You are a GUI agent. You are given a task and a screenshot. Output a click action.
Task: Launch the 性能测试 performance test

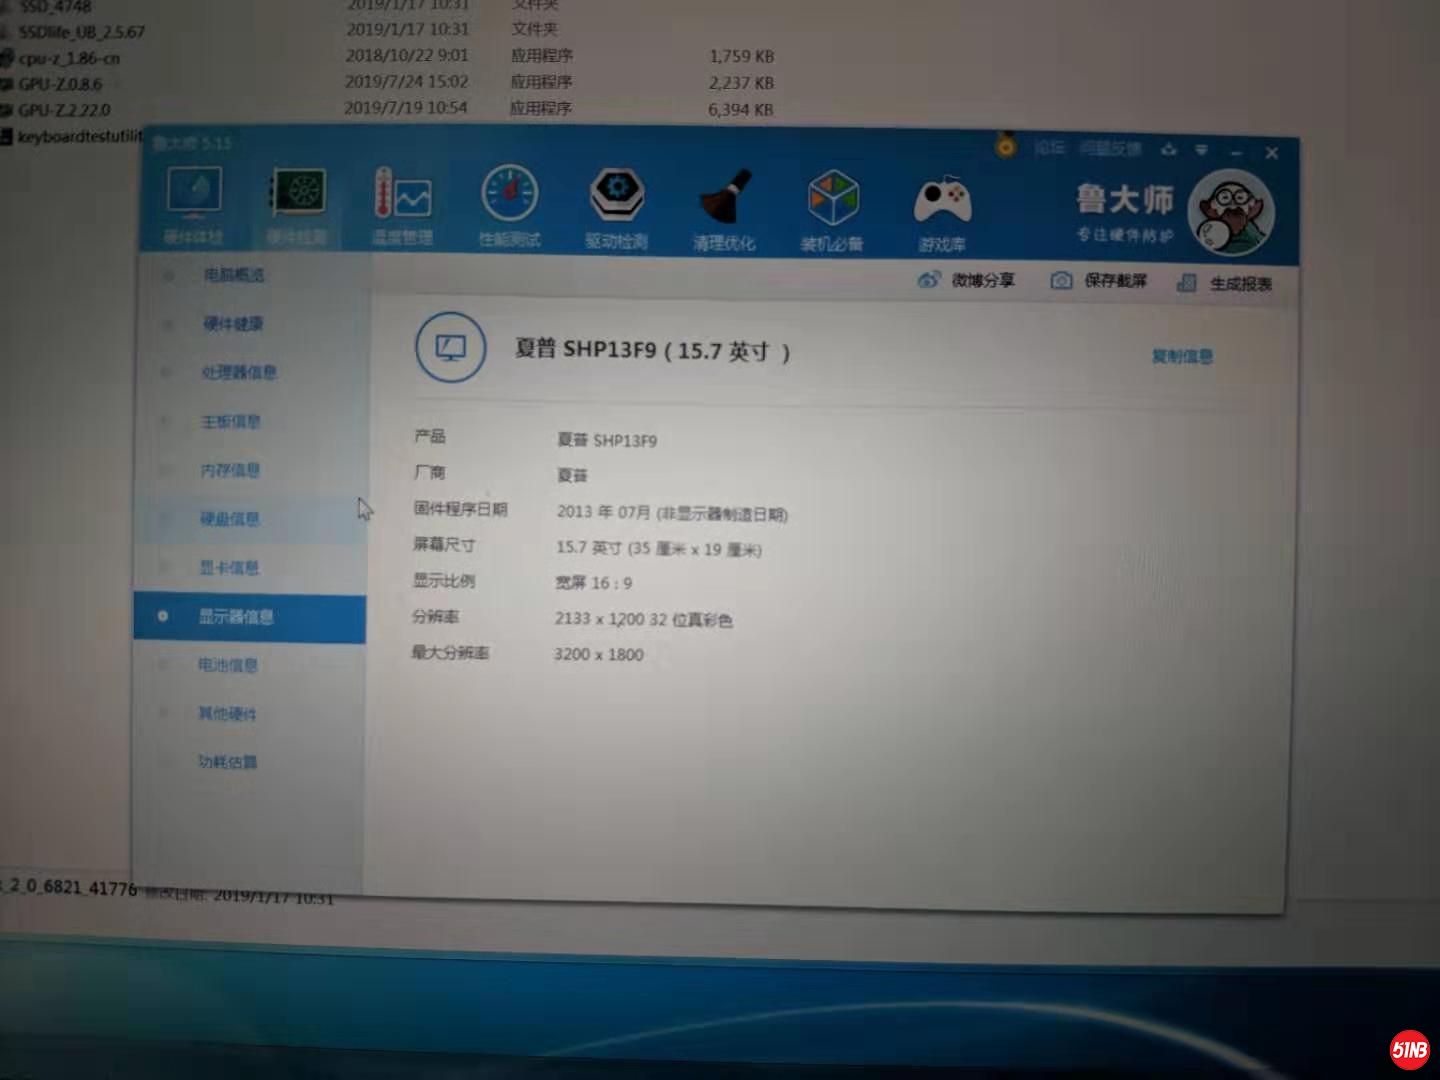510,205
